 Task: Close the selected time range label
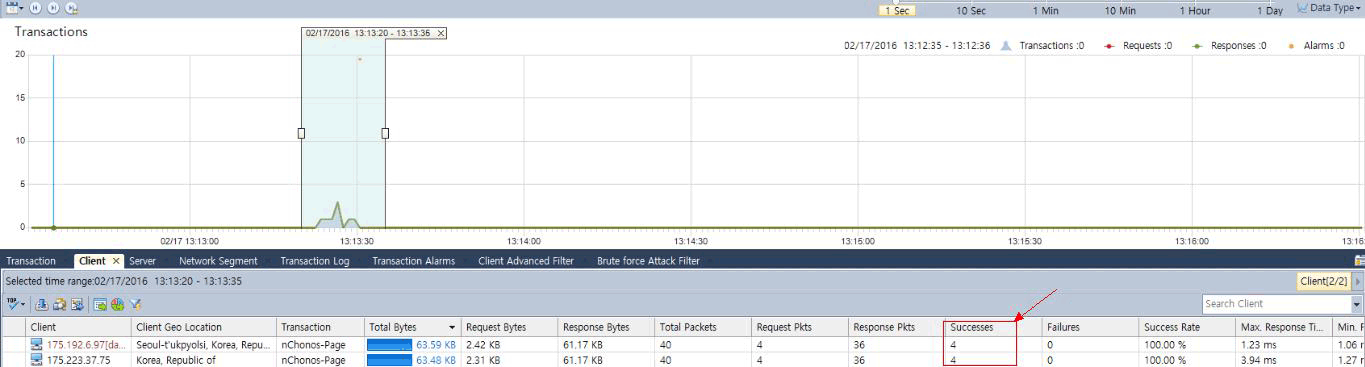[440, 33]
